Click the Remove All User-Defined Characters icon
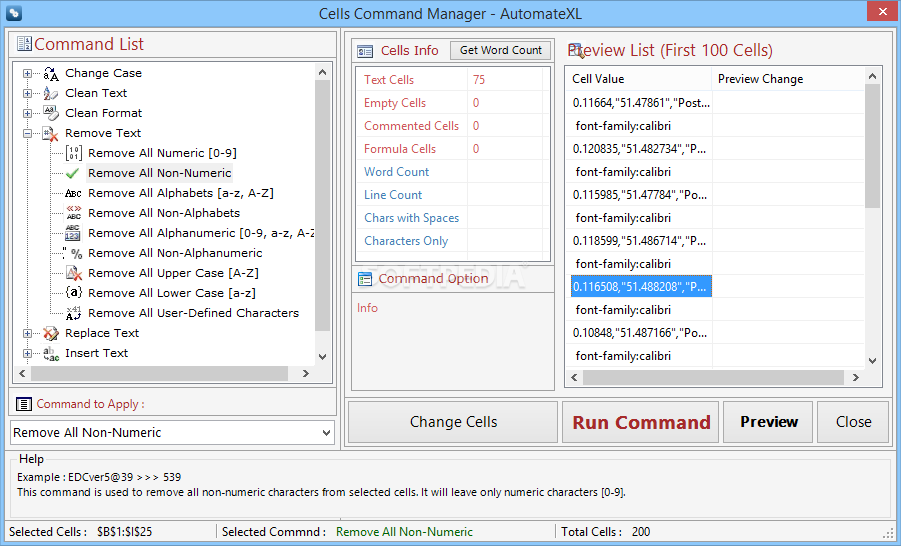 [74, 313]
